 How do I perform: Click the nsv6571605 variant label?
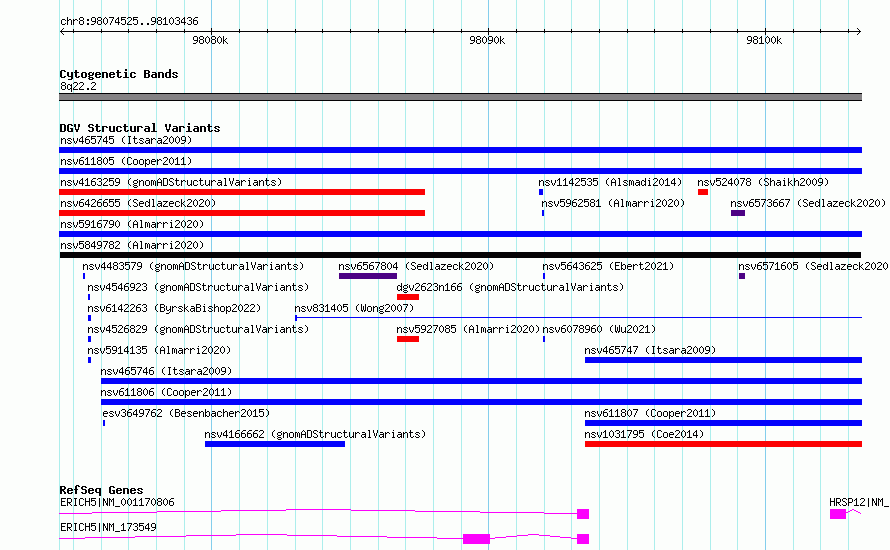[813, 266]
